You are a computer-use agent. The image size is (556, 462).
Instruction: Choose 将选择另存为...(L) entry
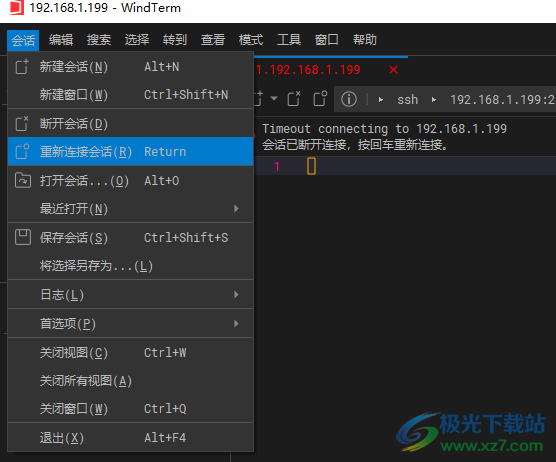point(130,266)
